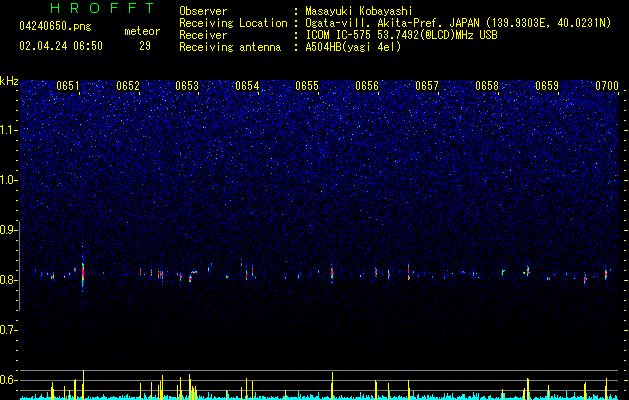This screenshot has width=629, height=400.
Task: Click the 1.1 kHz axis label
Action: [8, 130]
